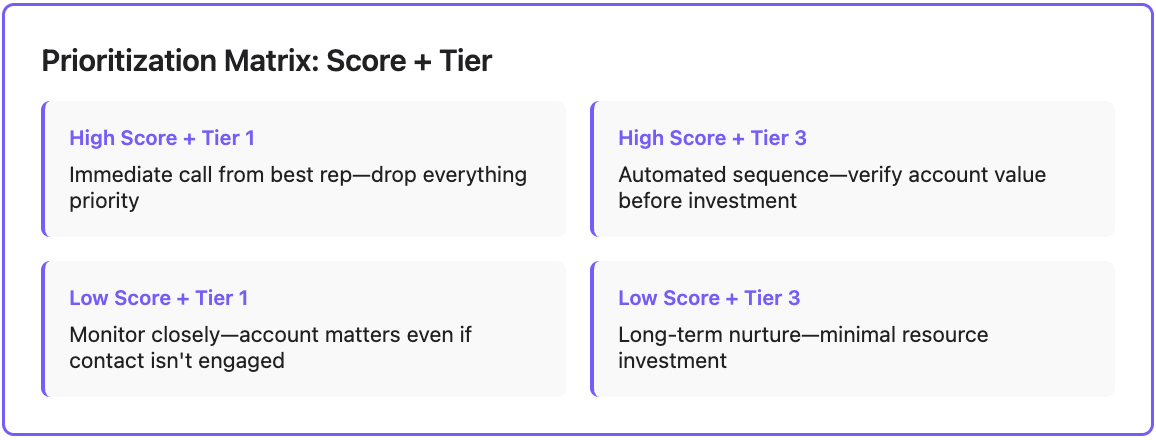Screen dimensions: 1156x440
Task: Click purple accent bar of Low Score Tier 3 card
Action: pos(592,329)
